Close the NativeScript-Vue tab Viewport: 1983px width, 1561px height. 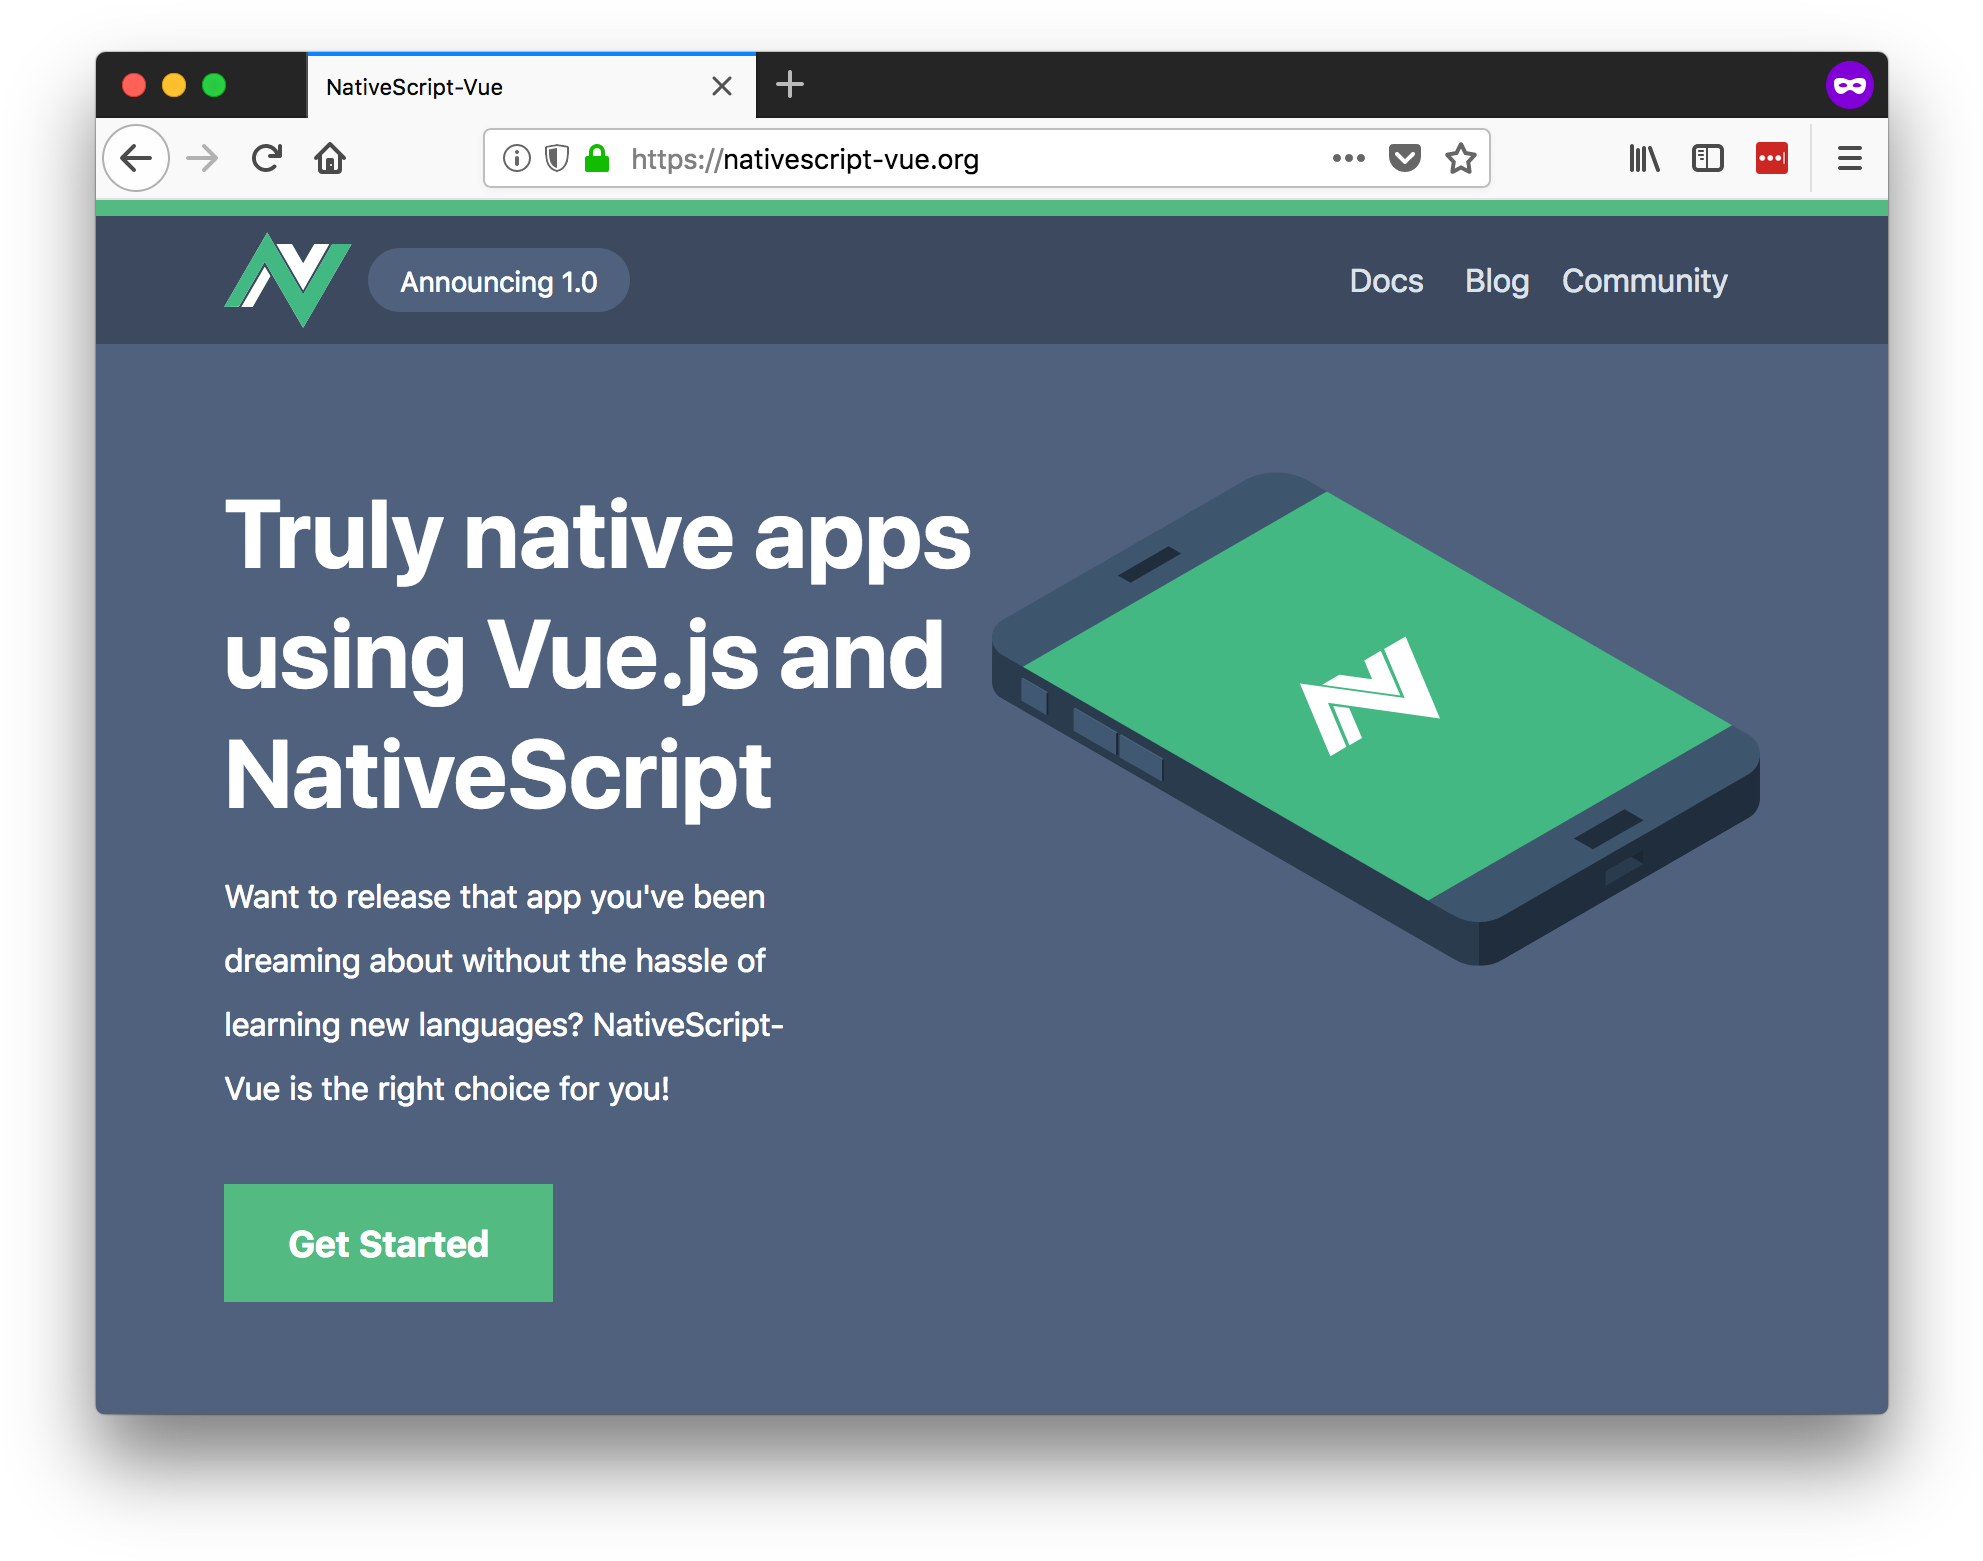(x=722, y=86)
